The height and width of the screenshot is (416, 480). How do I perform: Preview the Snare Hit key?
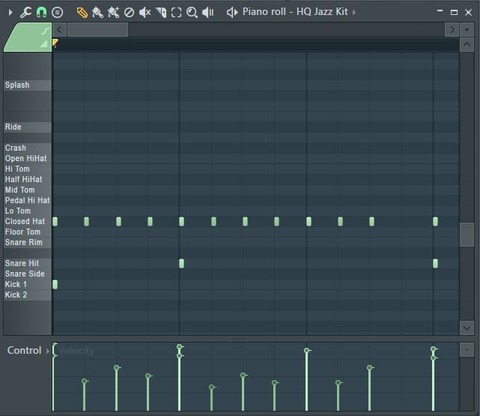coord(28,263)
